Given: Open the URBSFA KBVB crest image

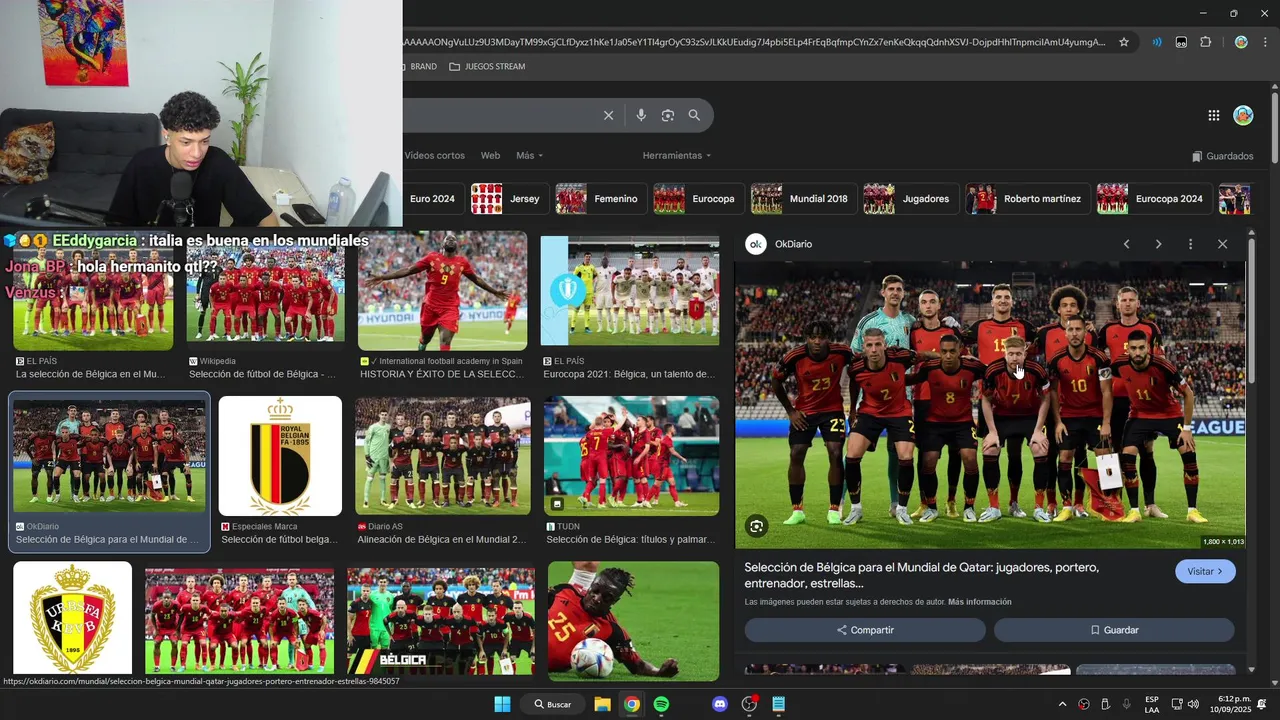Looking at the screenshot, I should click(72, 617).
